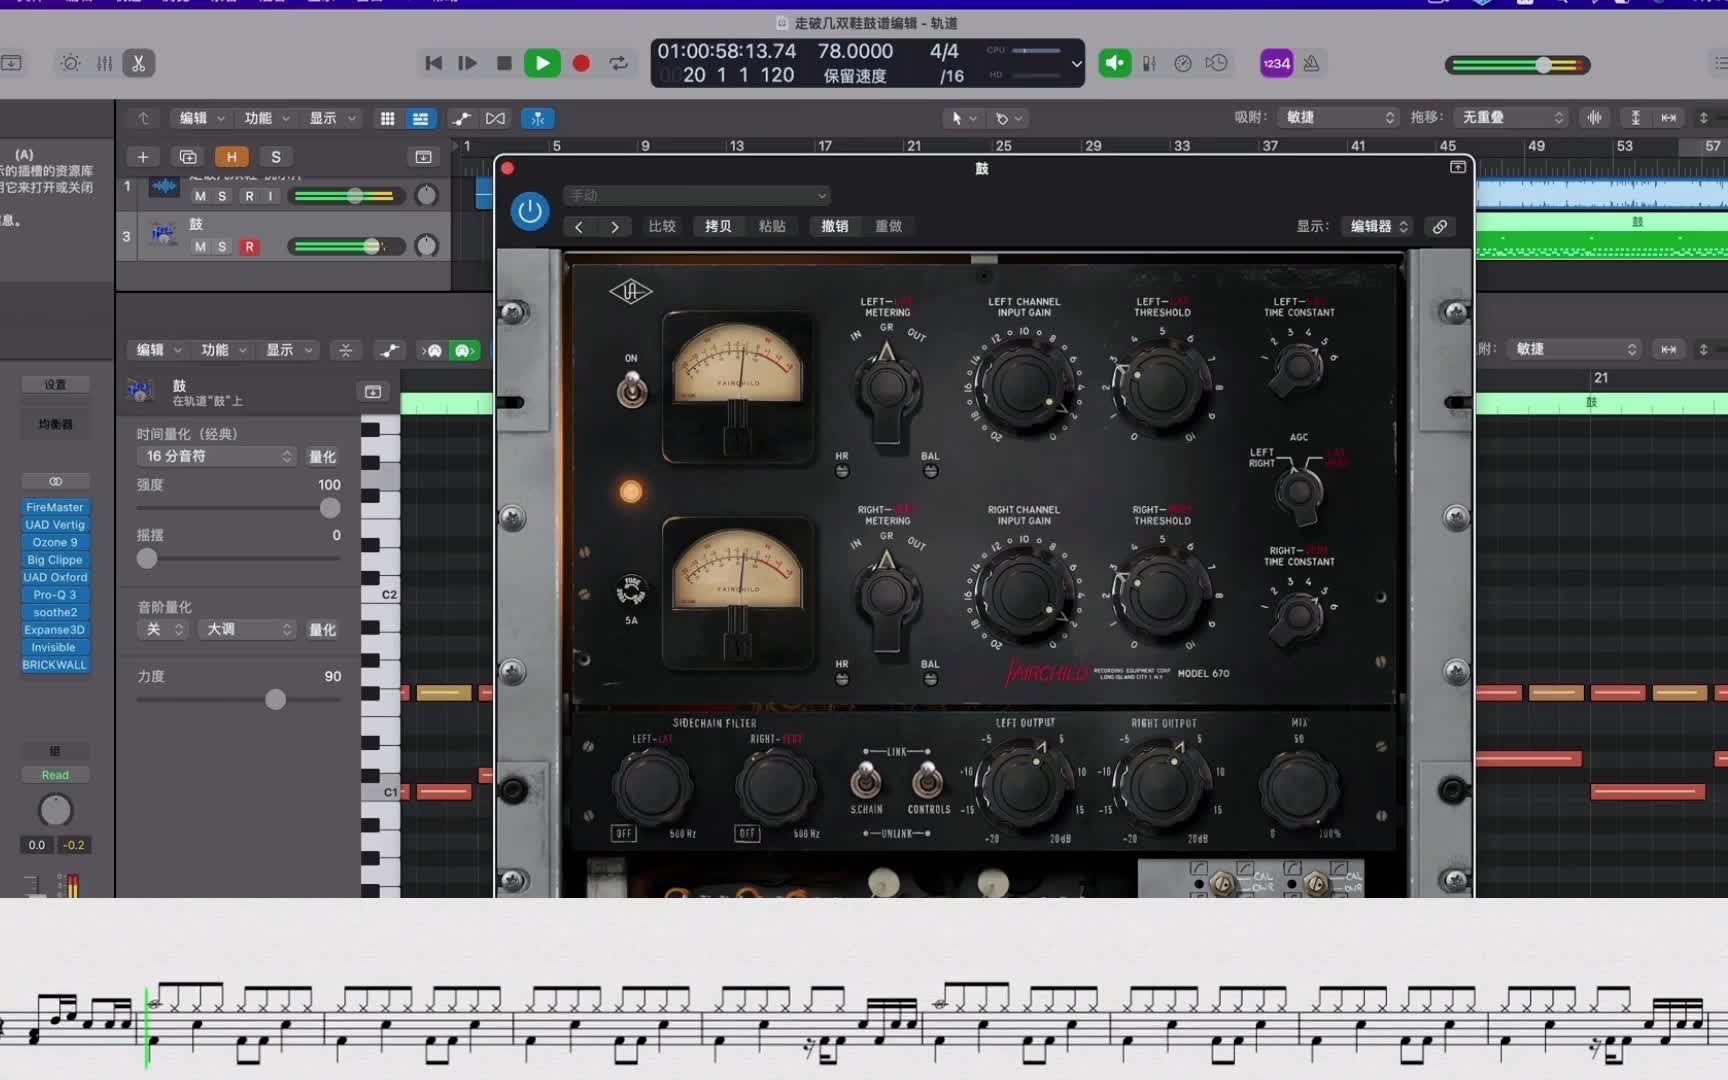Viewport: 1728px width, 1080px height.
Task: Switch to grid view icon in tracks toolbar
Action: point(388,118)
